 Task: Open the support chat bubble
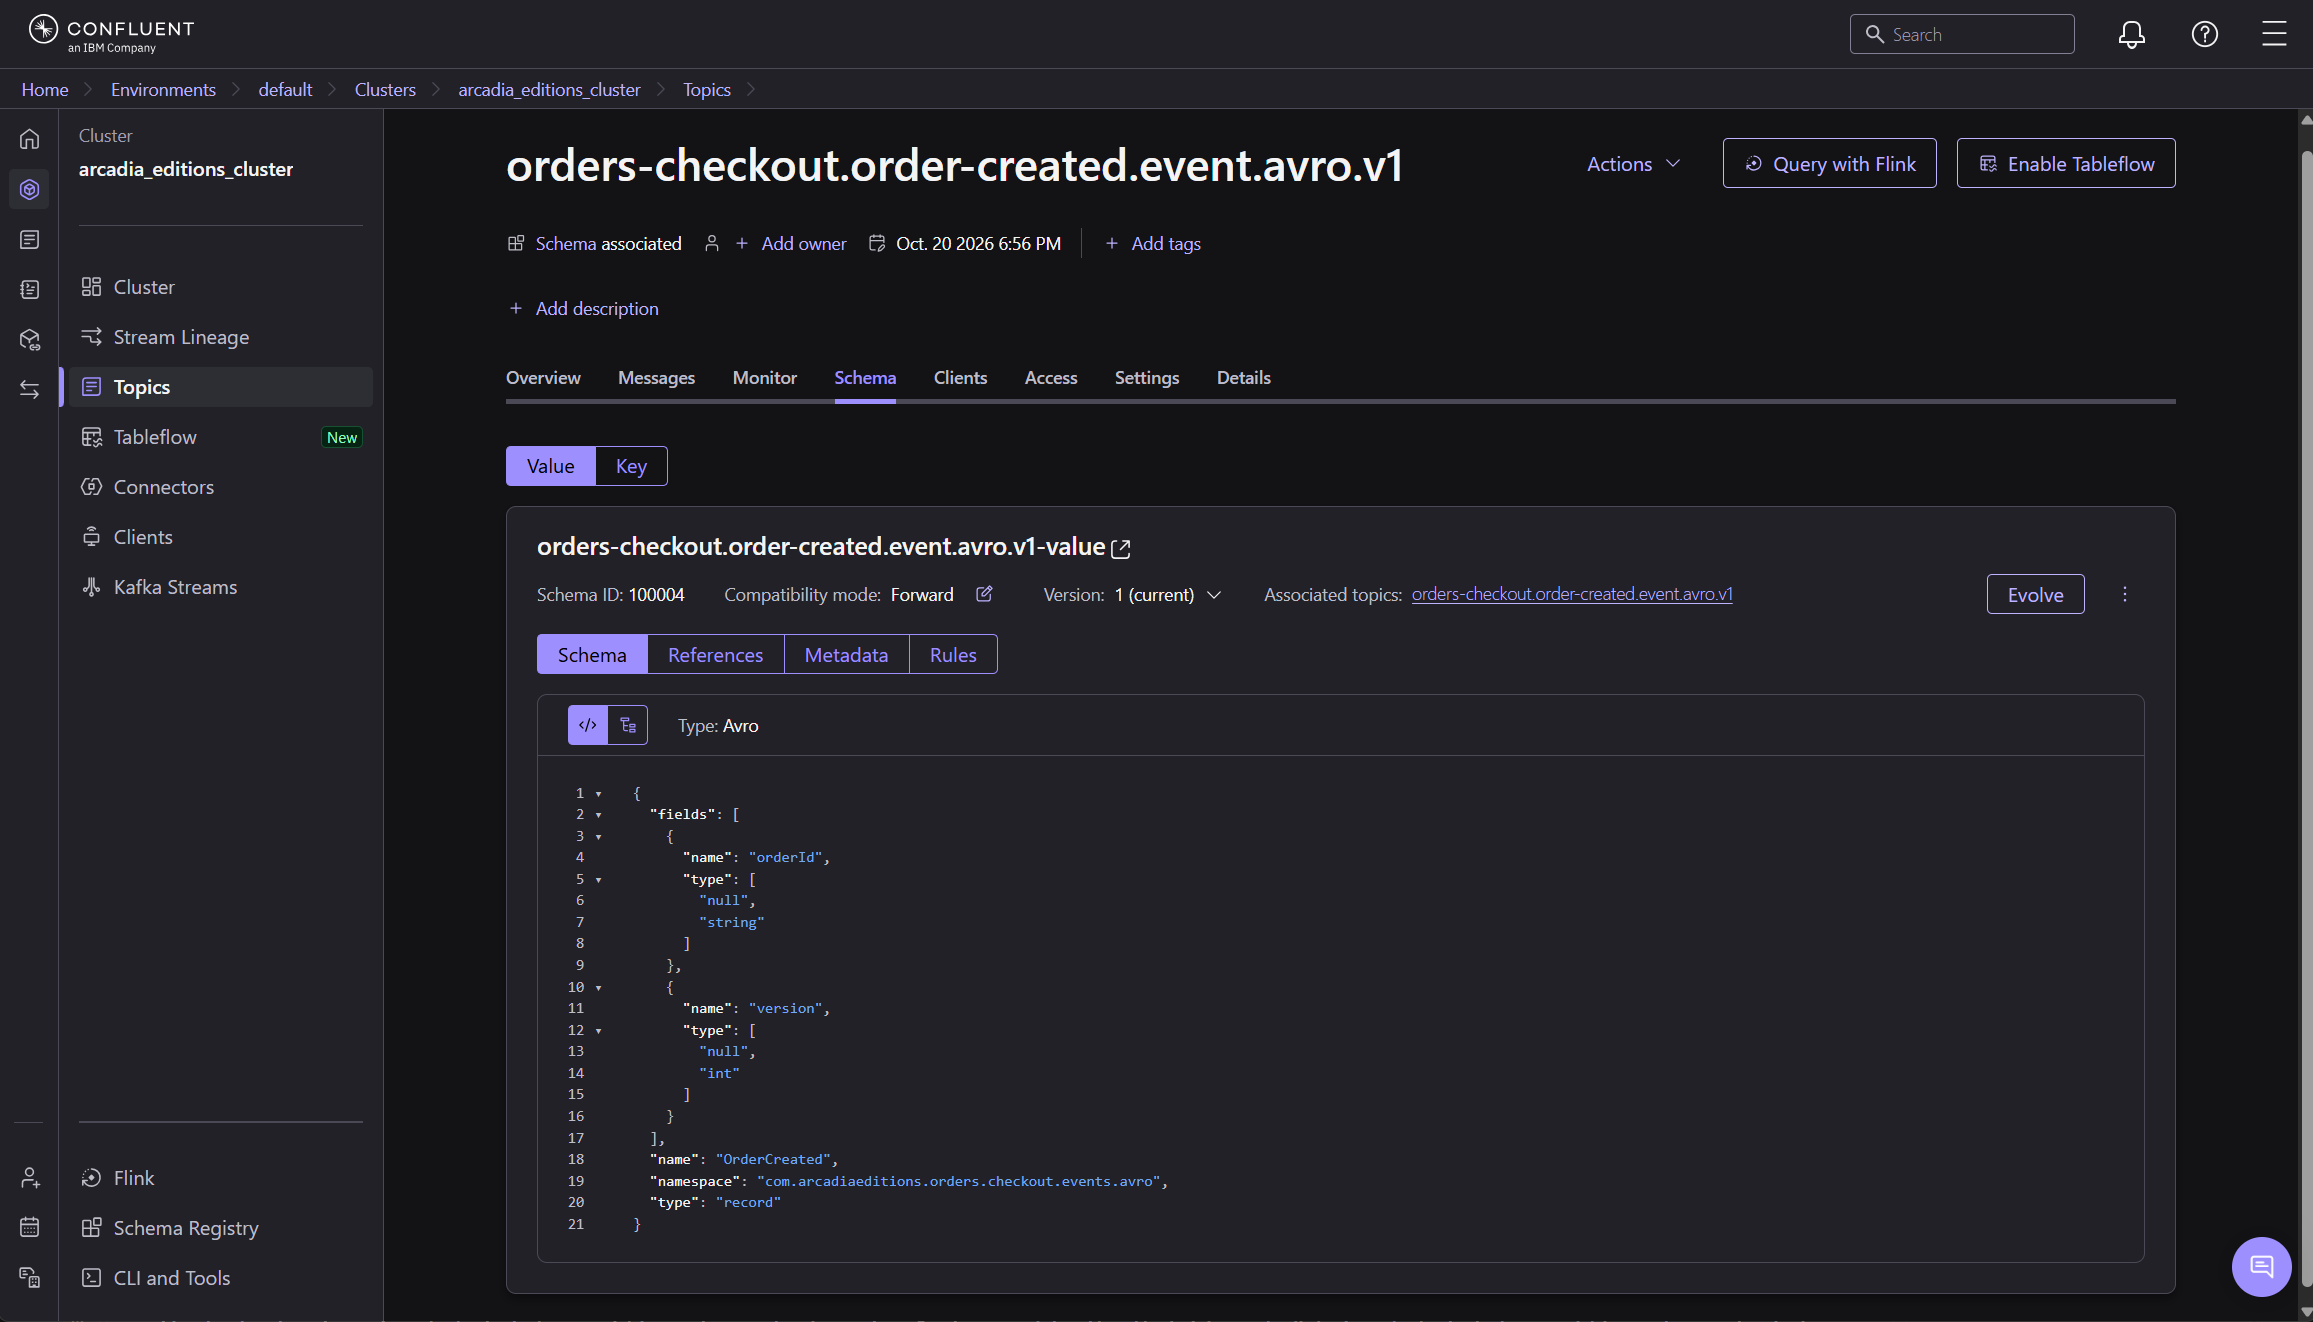coord(2261,1267)
